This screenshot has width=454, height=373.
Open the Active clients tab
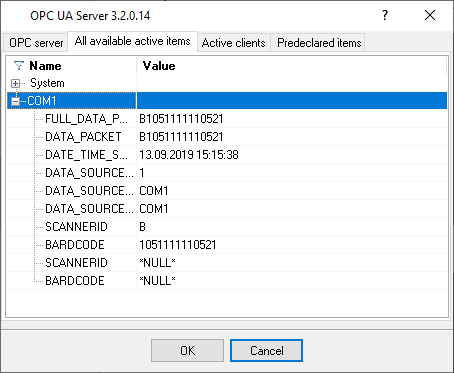point(233,43)
